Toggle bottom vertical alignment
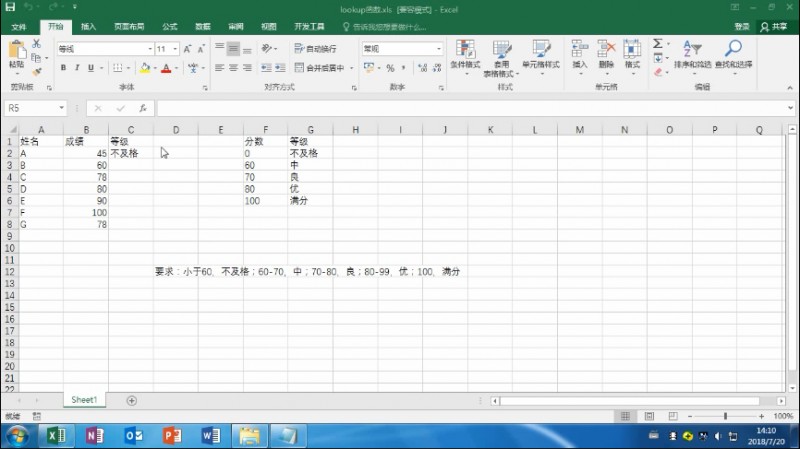This screenshot has height=449, width=800. click(247, 48)
